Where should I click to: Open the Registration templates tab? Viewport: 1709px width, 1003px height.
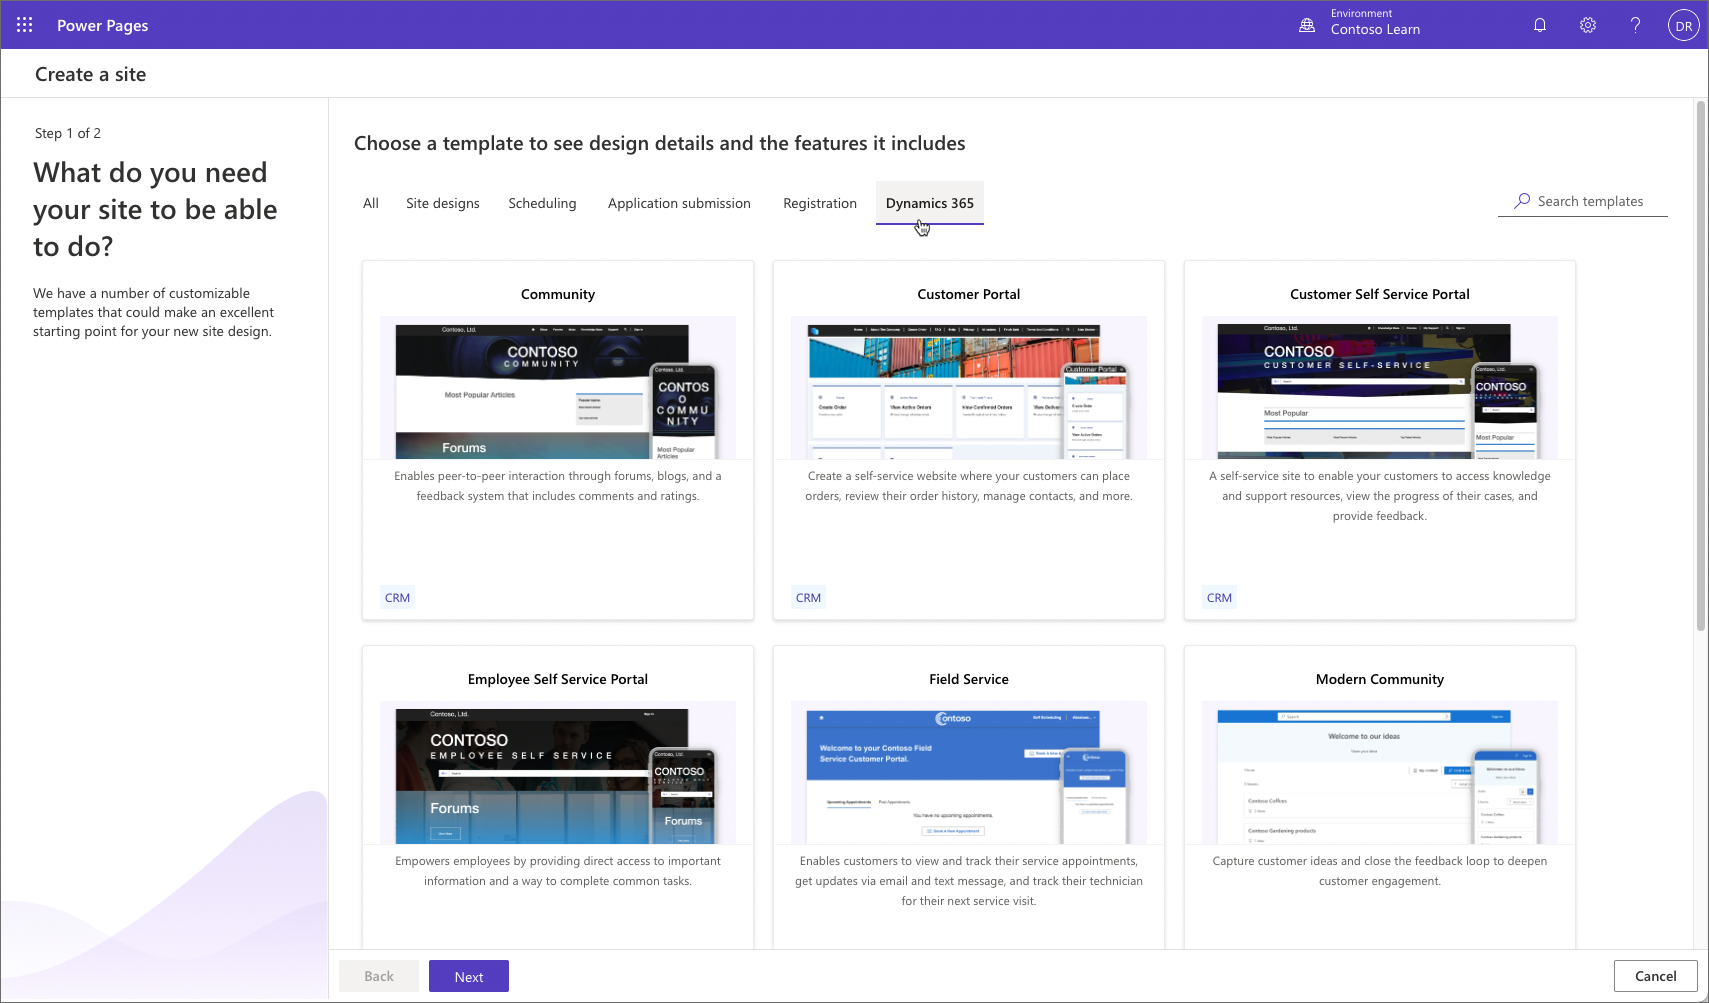(819, 202)
